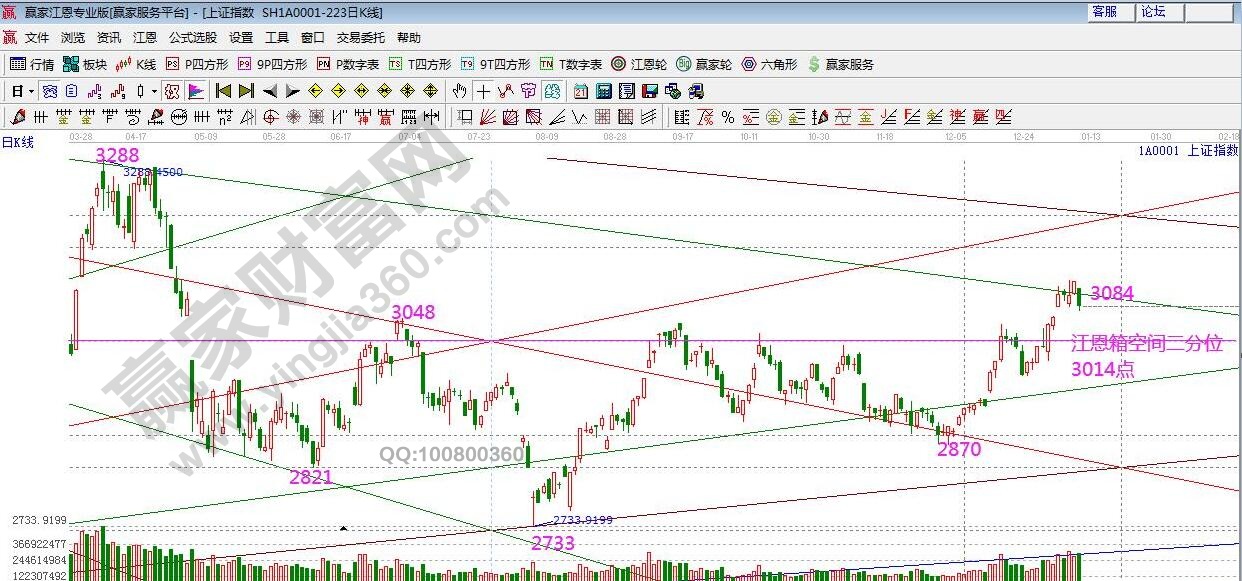This screenshot has width=1242, height=581.
Task: Click the percent sign drawing tool
Action: pos(727,117)
